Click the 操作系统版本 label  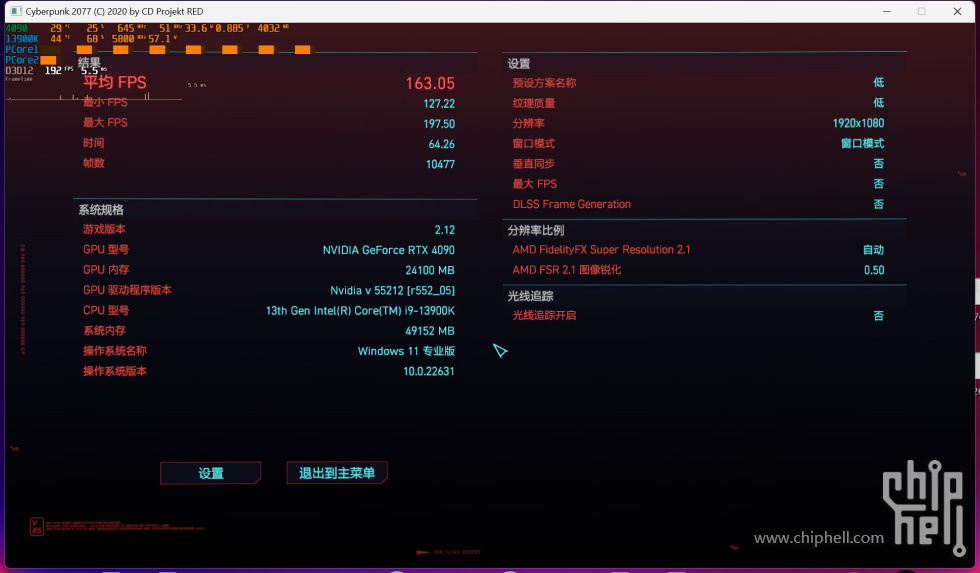pyautogui.click(x=114, y=371)
